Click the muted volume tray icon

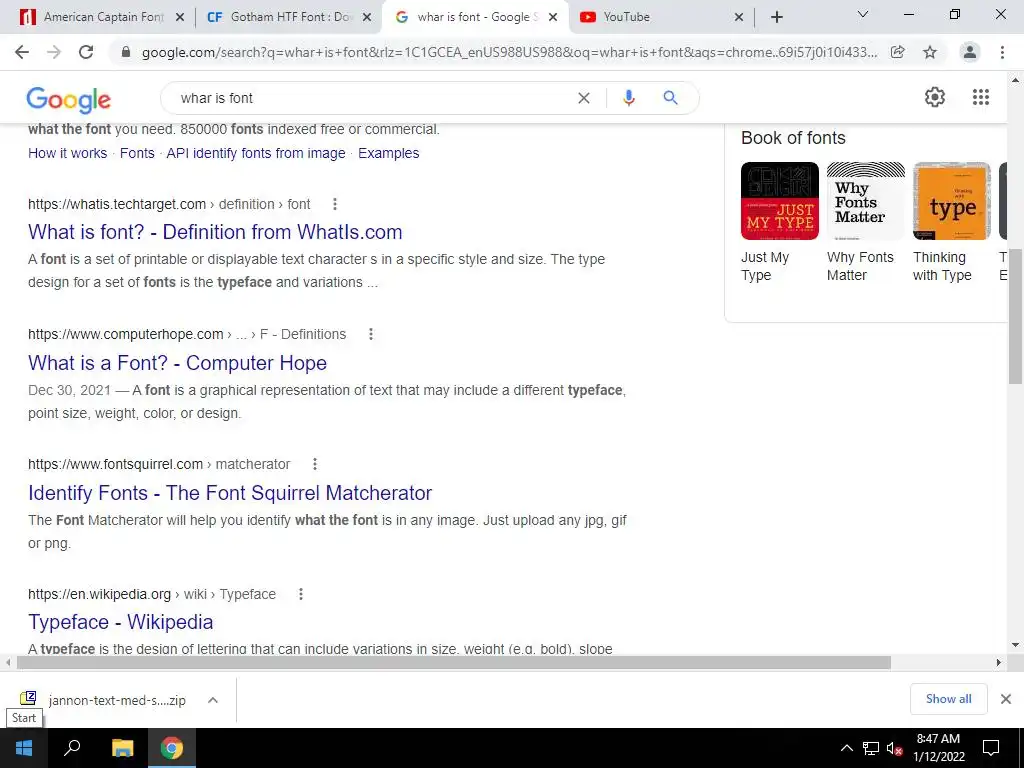coord(895,748)
